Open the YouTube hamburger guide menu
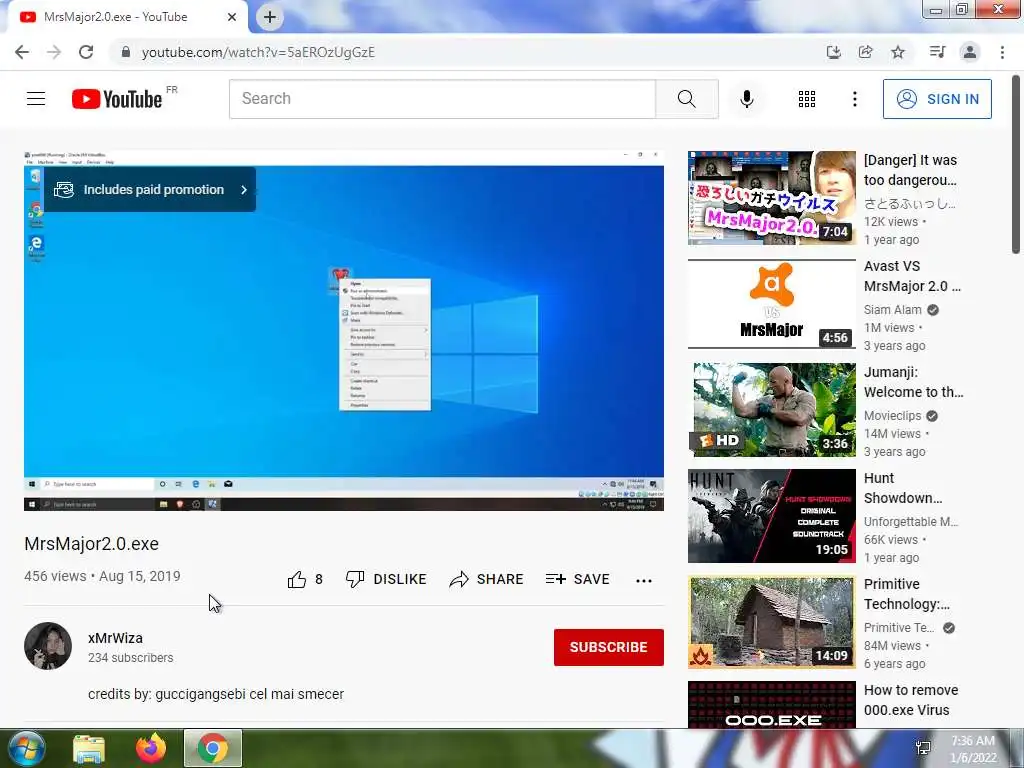The image size is (1024, 768). [36, 99]
